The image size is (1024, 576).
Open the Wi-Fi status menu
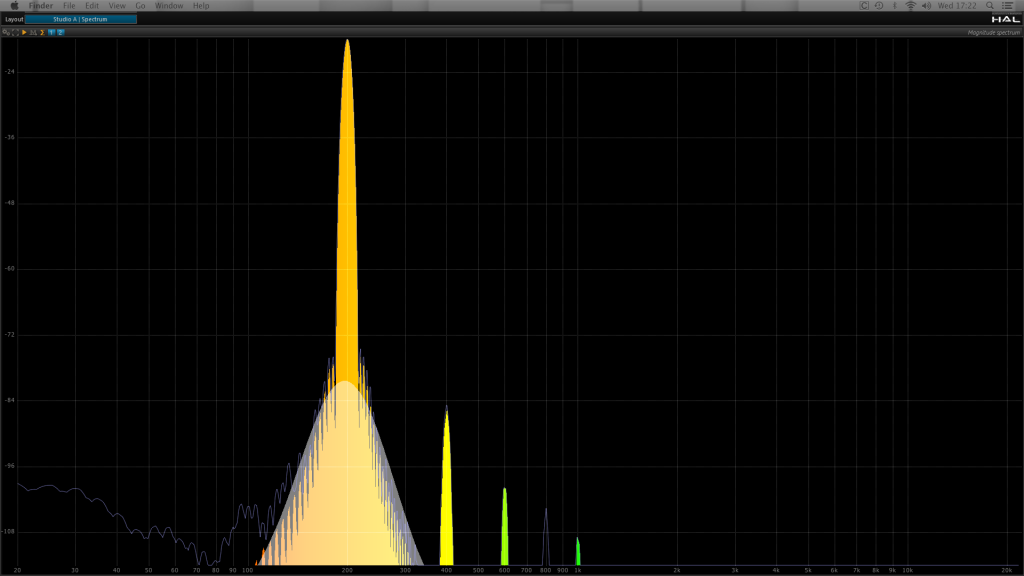click(910, 5)
